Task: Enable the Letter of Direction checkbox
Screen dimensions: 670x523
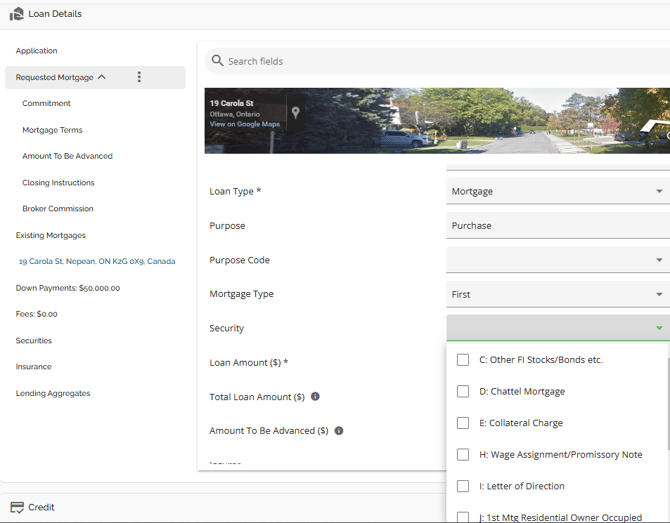Action: coord(463,486)
